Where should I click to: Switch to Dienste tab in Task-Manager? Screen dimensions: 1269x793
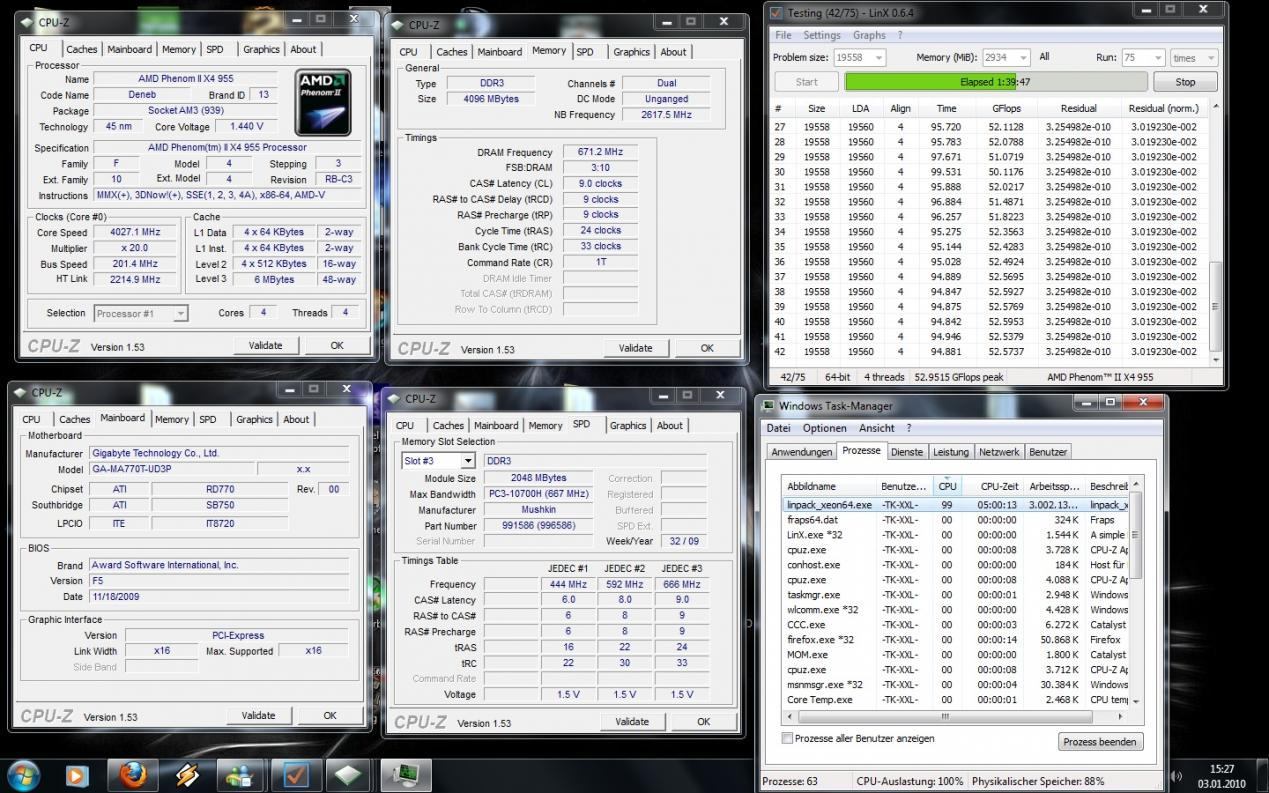tap(906, 452)
